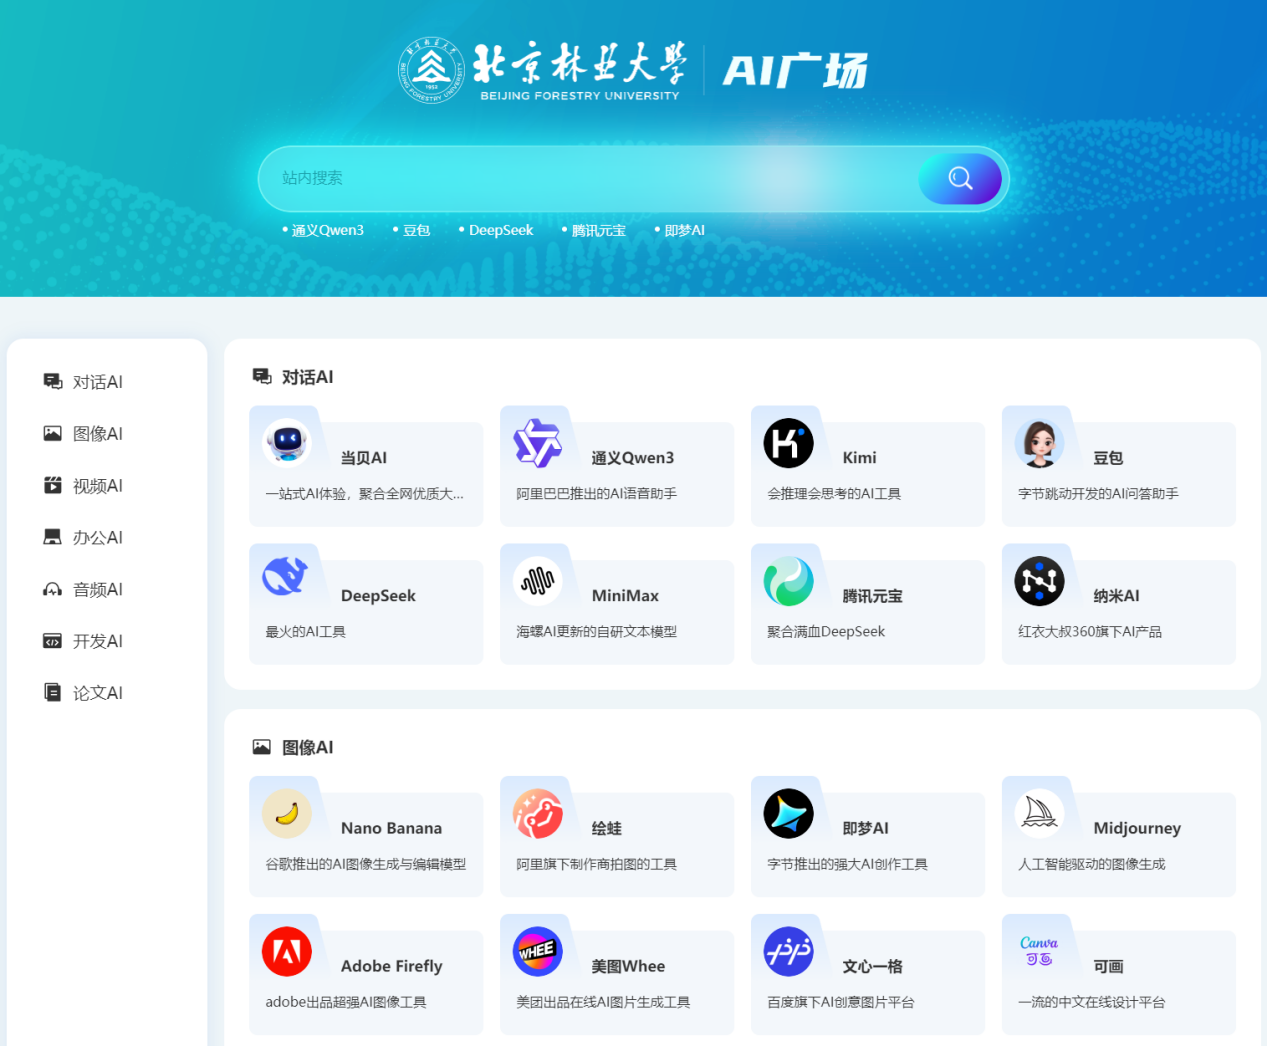Click the Kimi card title
Viewport: 1267px width, 1046px height.
[860, 458]
